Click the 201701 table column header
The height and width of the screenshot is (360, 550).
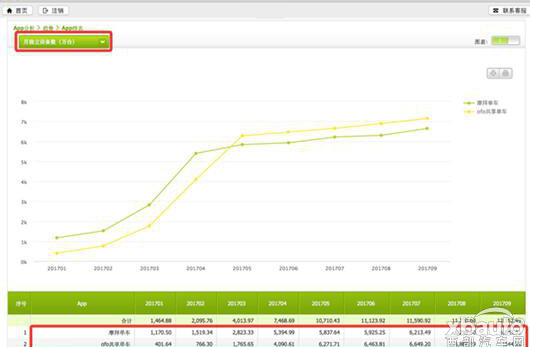pyautogui.click(x=154, y=303)
